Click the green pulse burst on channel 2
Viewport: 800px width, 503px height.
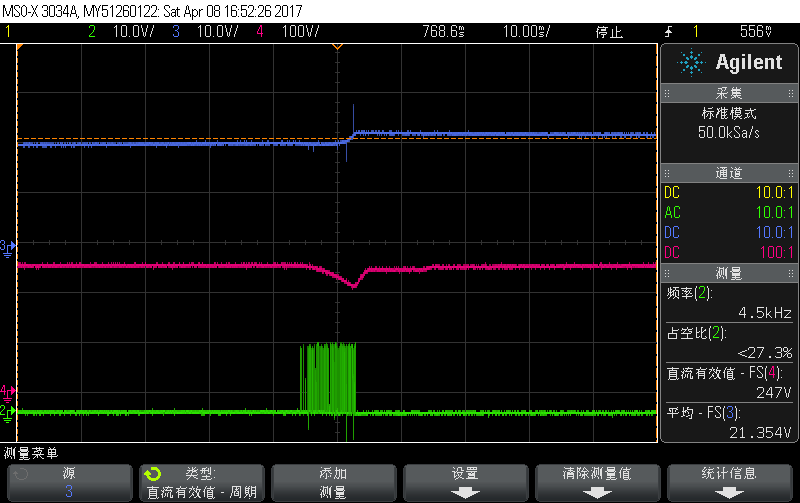point(328,377)
